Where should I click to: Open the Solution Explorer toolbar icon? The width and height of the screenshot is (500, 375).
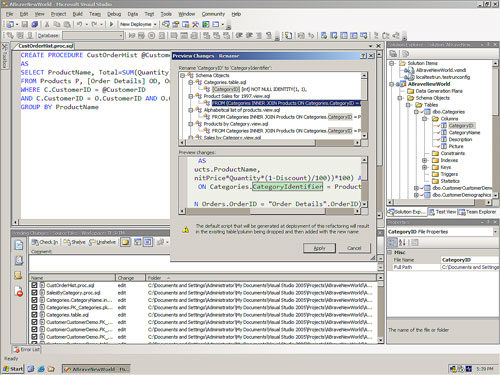(165, 24)
